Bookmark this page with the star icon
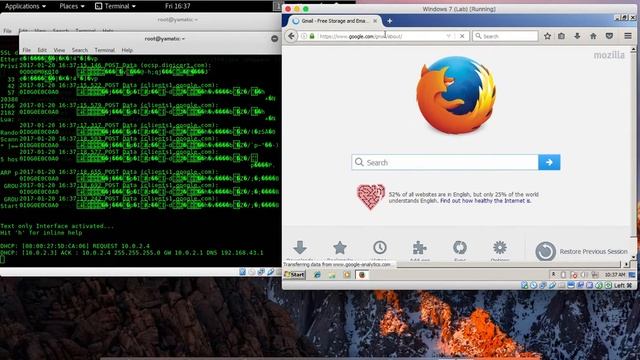Viewport: 640px width, 360px height. point(547,36)
